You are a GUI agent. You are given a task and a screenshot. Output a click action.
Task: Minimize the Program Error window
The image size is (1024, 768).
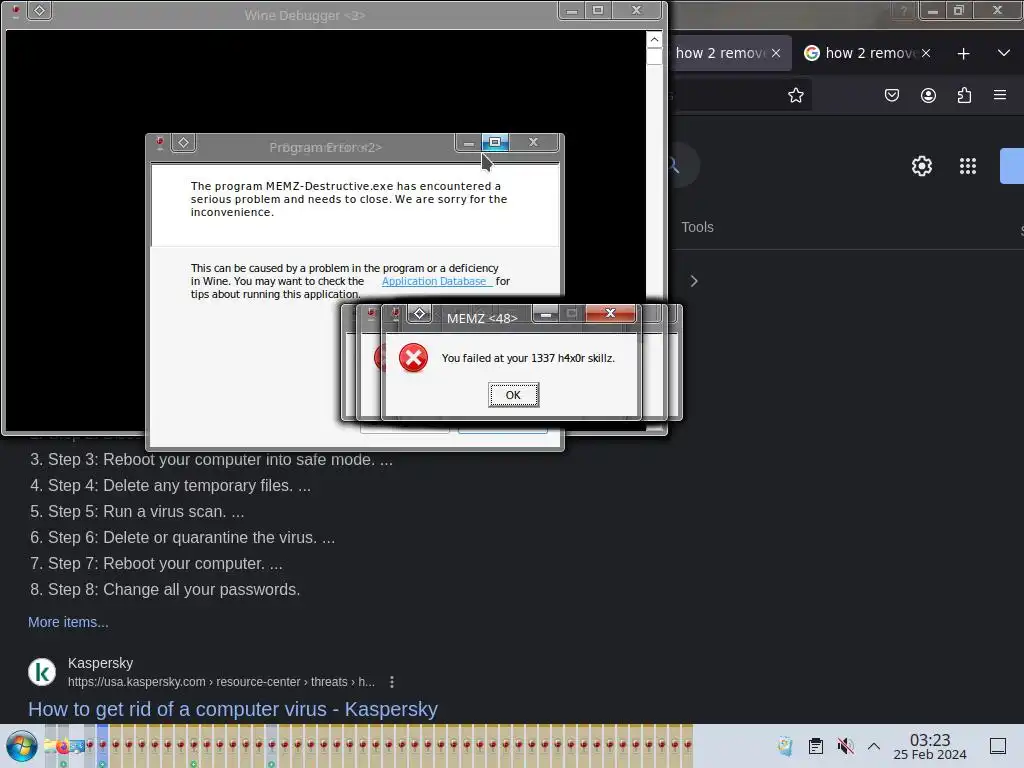(468, 142)
